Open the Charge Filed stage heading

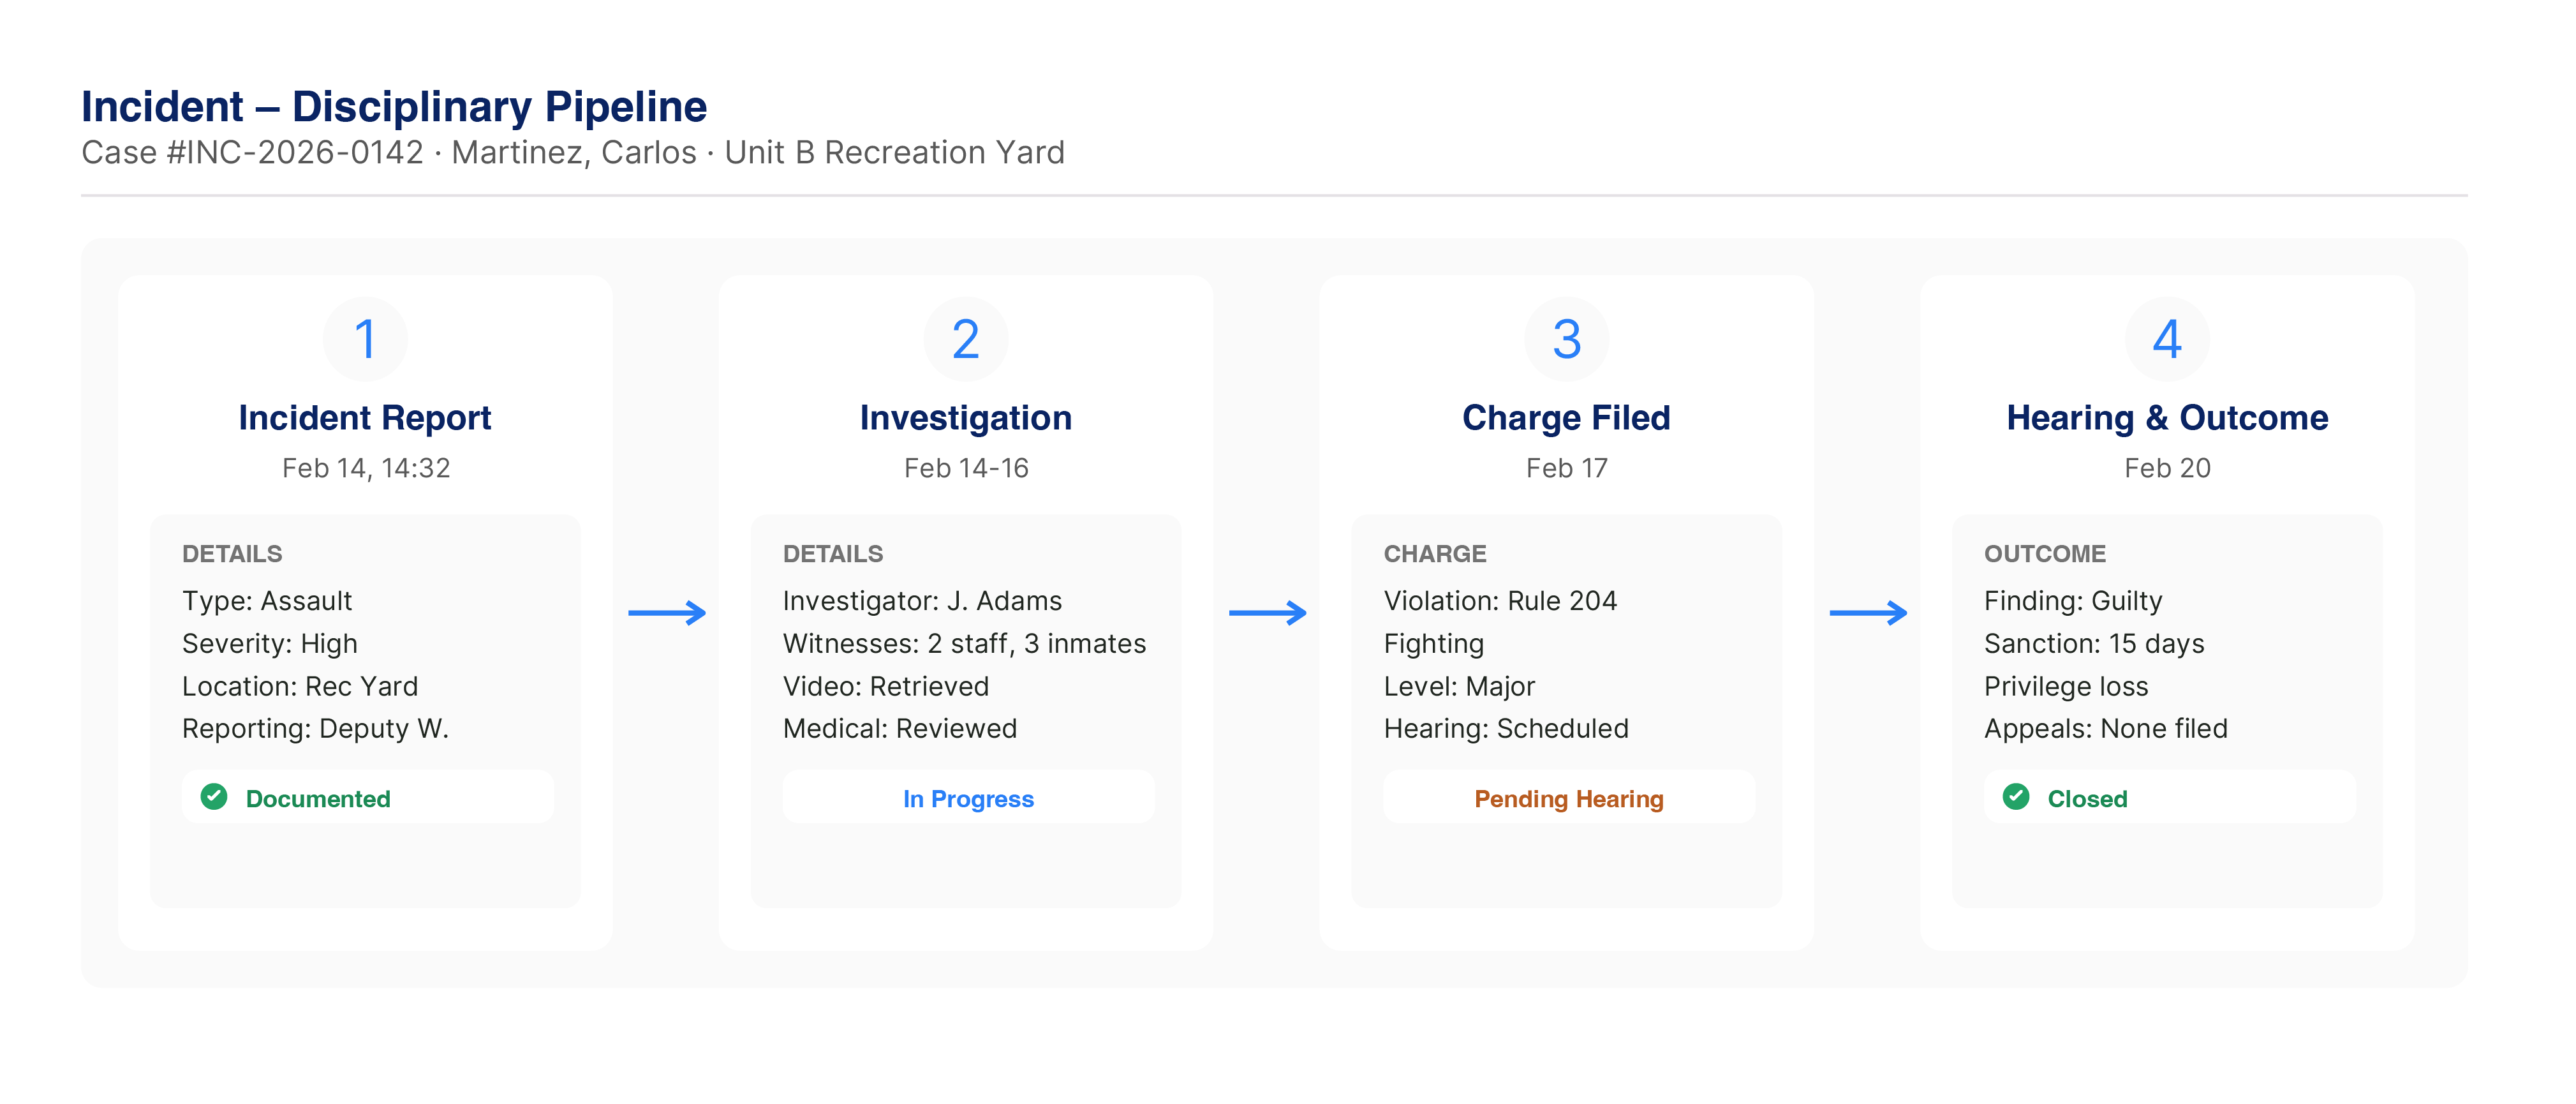(1566, 418)
